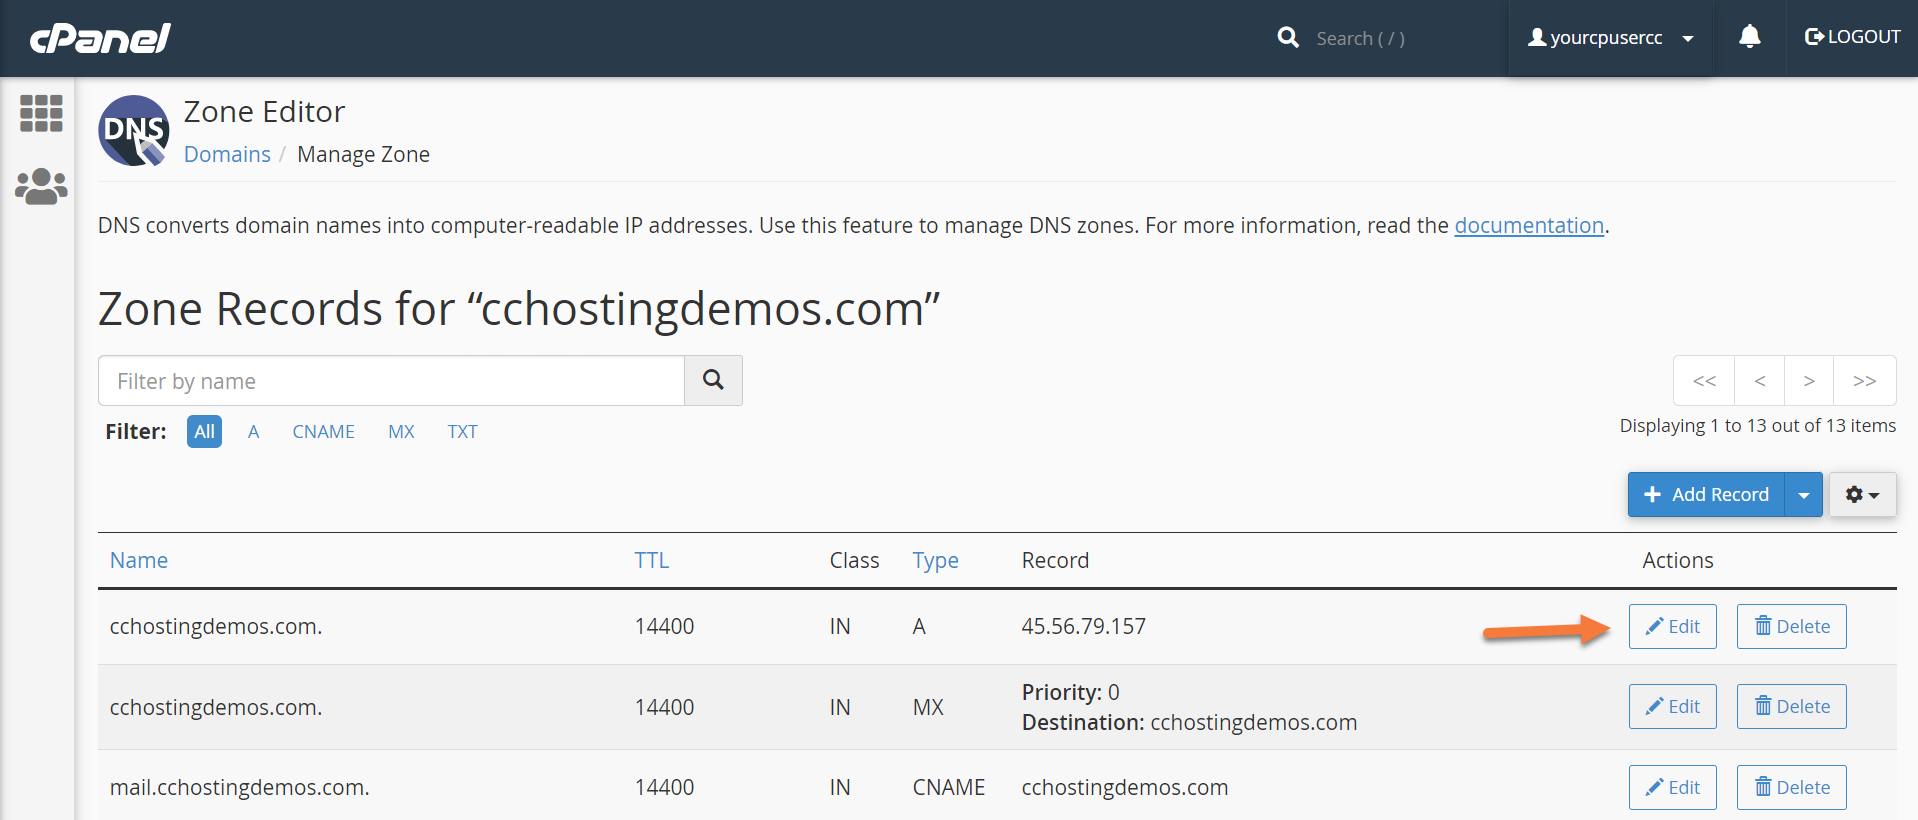
Task: Expand the Add Record dropdown arrow
Action: coord(1804,495)
